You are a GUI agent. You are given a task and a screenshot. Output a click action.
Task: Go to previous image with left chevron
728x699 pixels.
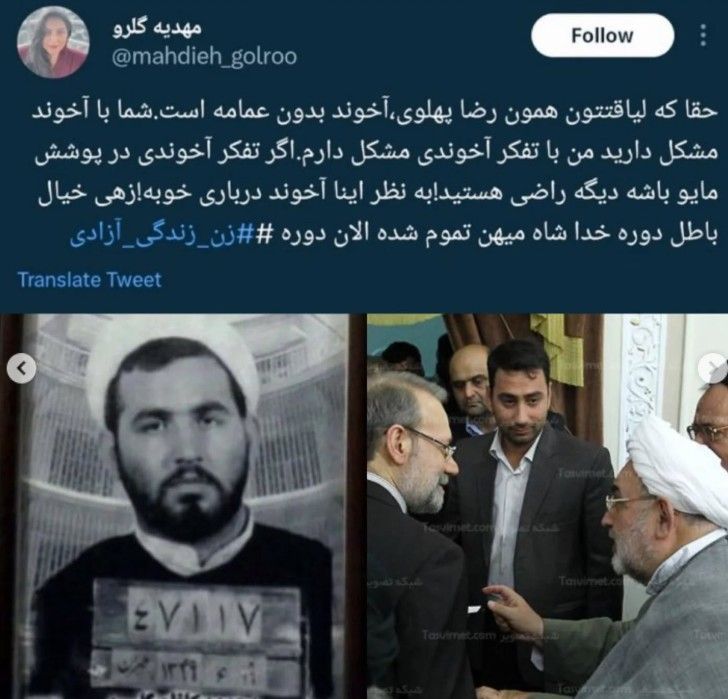point(21,369)
